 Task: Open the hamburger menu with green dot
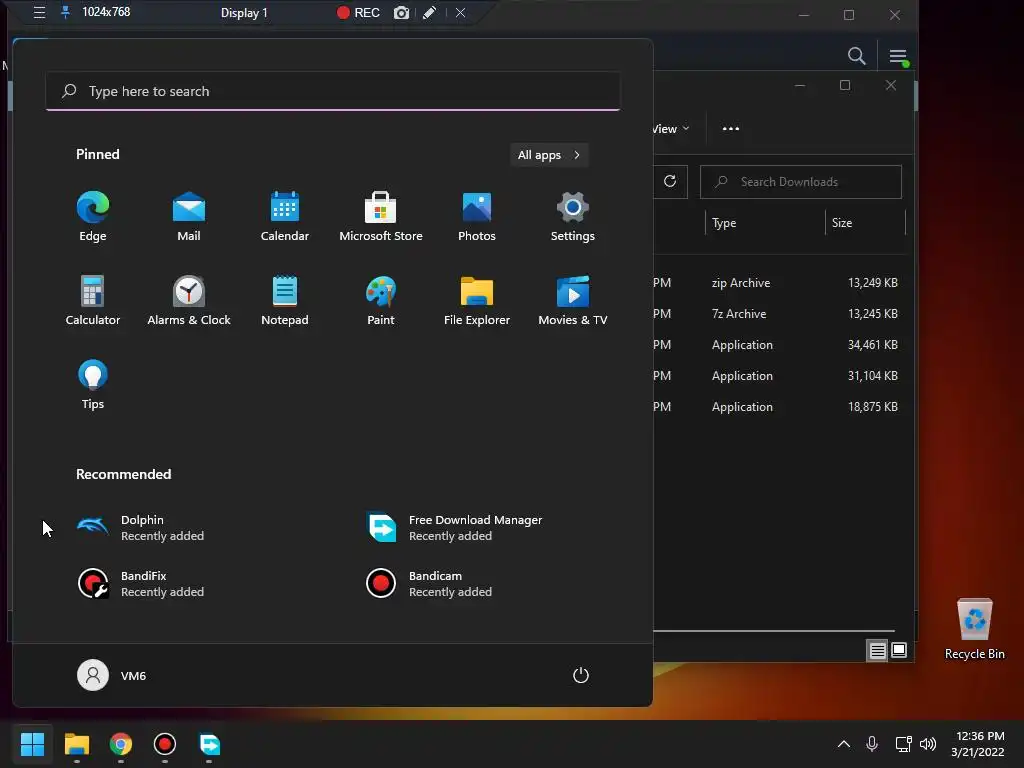point(899,57)
